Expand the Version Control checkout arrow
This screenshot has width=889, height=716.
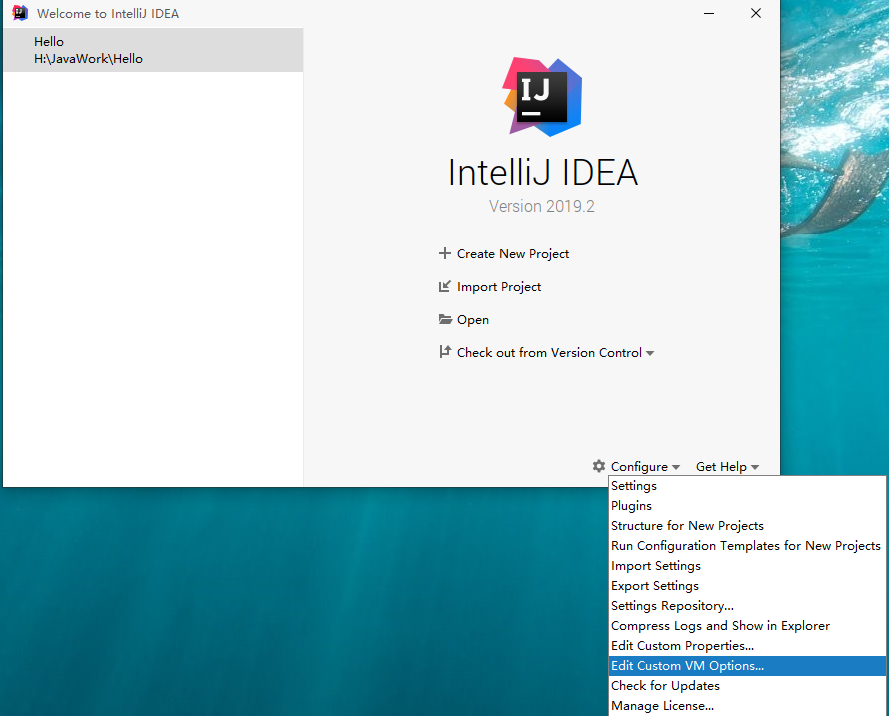click(650, 353)
